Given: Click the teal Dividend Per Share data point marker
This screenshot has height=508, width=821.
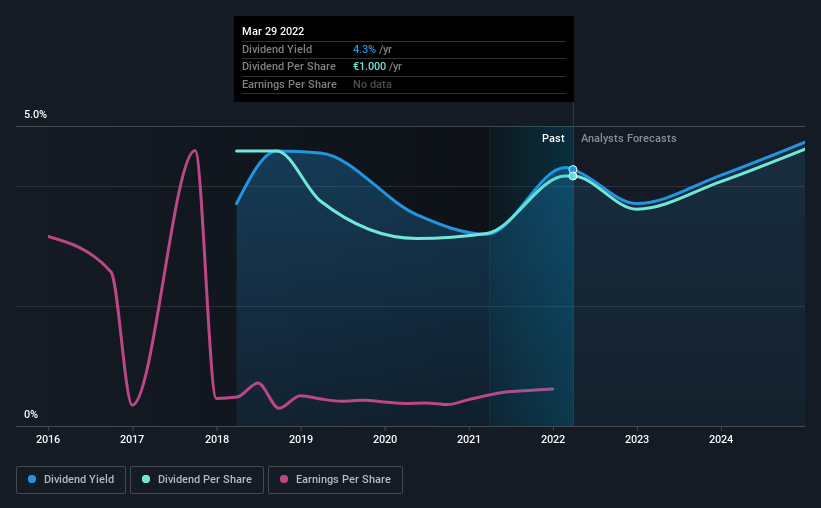Looking at the screenshot, I should pyautogui.click(x=573, y=176).
